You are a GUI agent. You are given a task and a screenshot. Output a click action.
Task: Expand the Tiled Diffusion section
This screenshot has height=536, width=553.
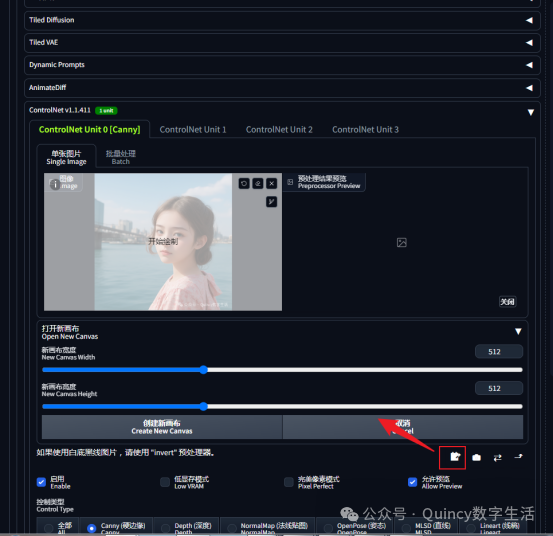tap(282, 20)
